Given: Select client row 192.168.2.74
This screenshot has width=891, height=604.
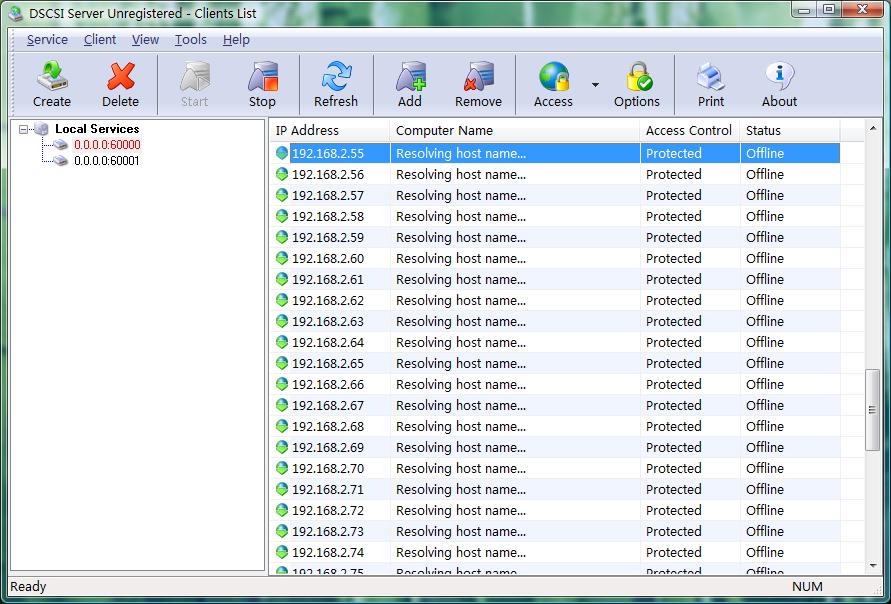Looking at the screenshot, I should tap(555, 552).
